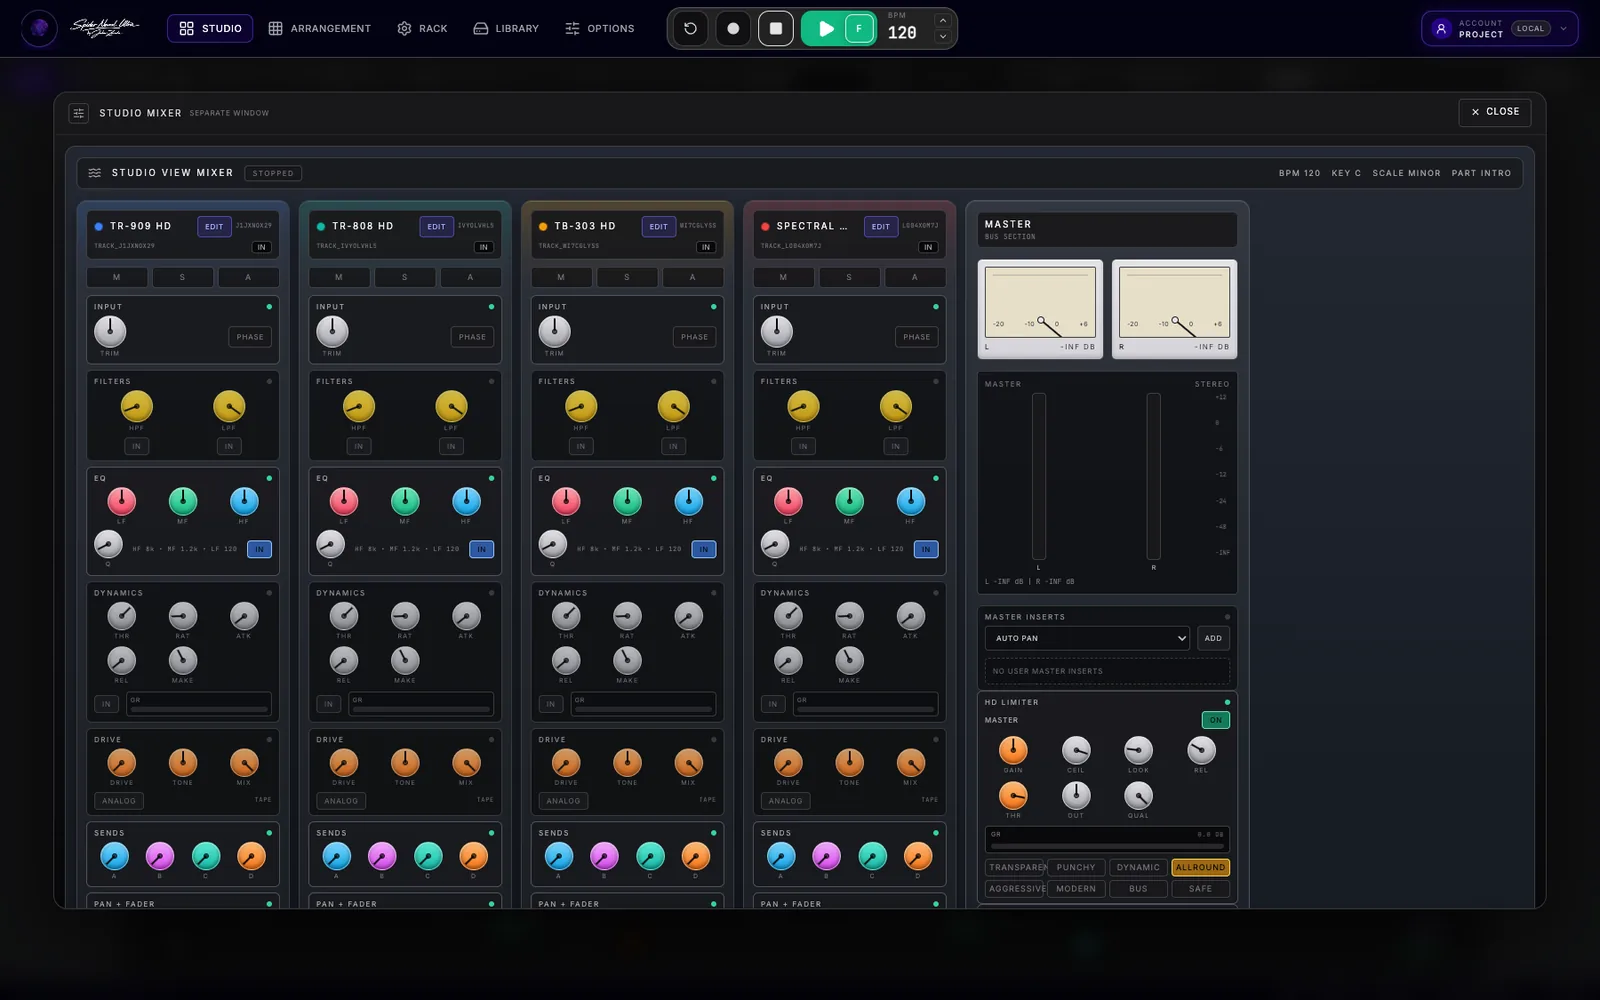1600x1000 pixels.
Task: Click the round app logo icon
Action: [x=39, y=28]
